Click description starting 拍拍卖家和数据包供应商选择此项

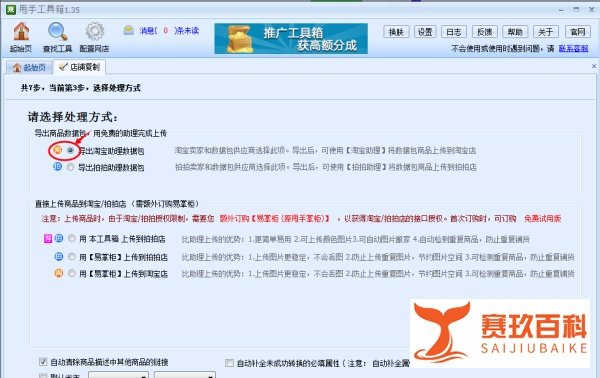click(326, 167)
